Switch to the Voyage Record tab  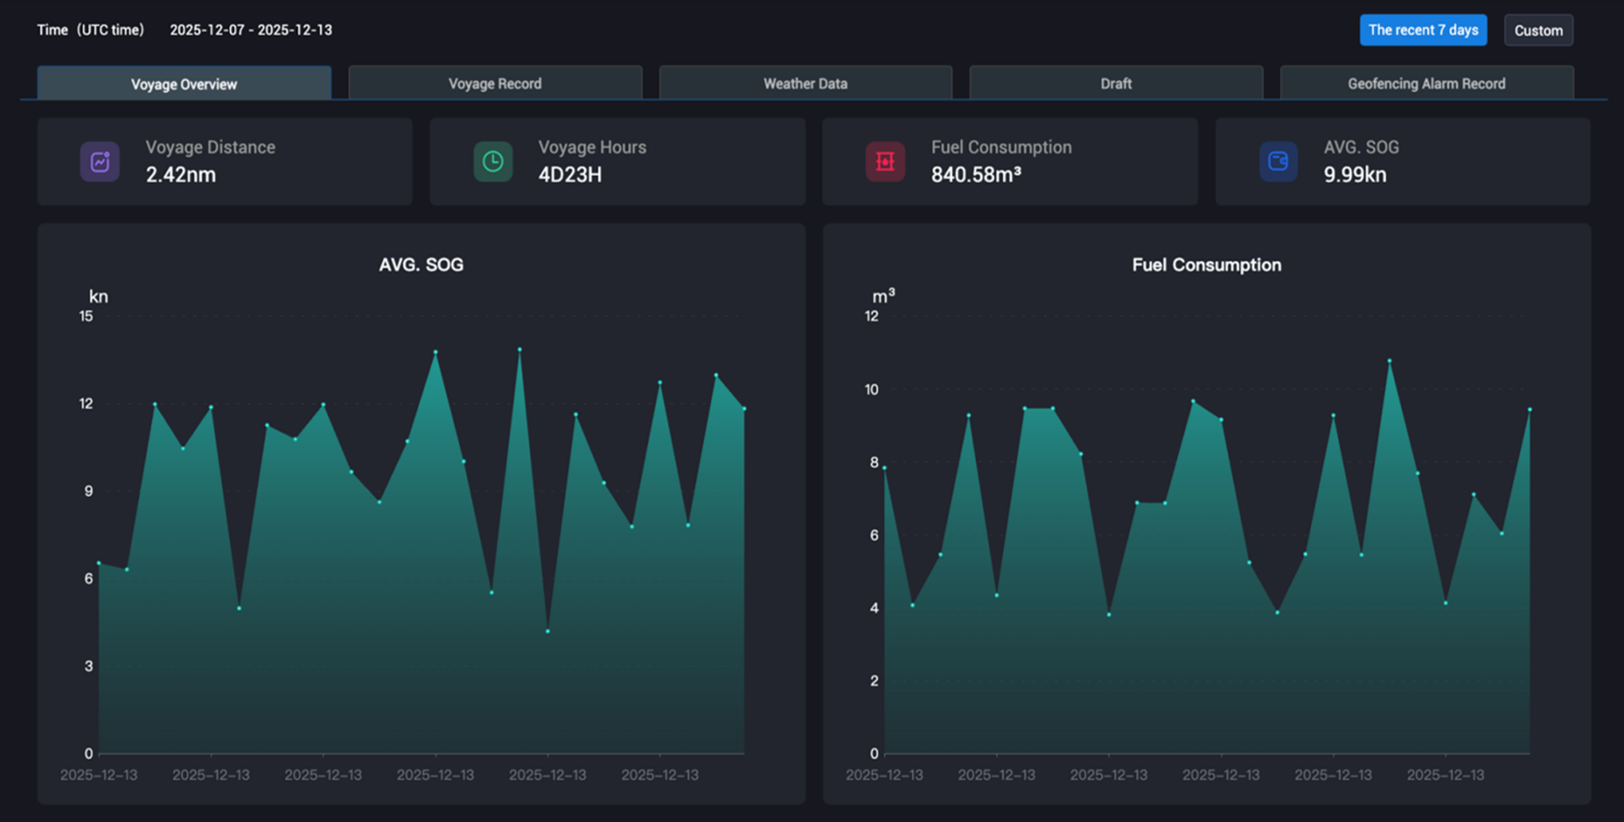pyautogui.click(x=495, y=84)
